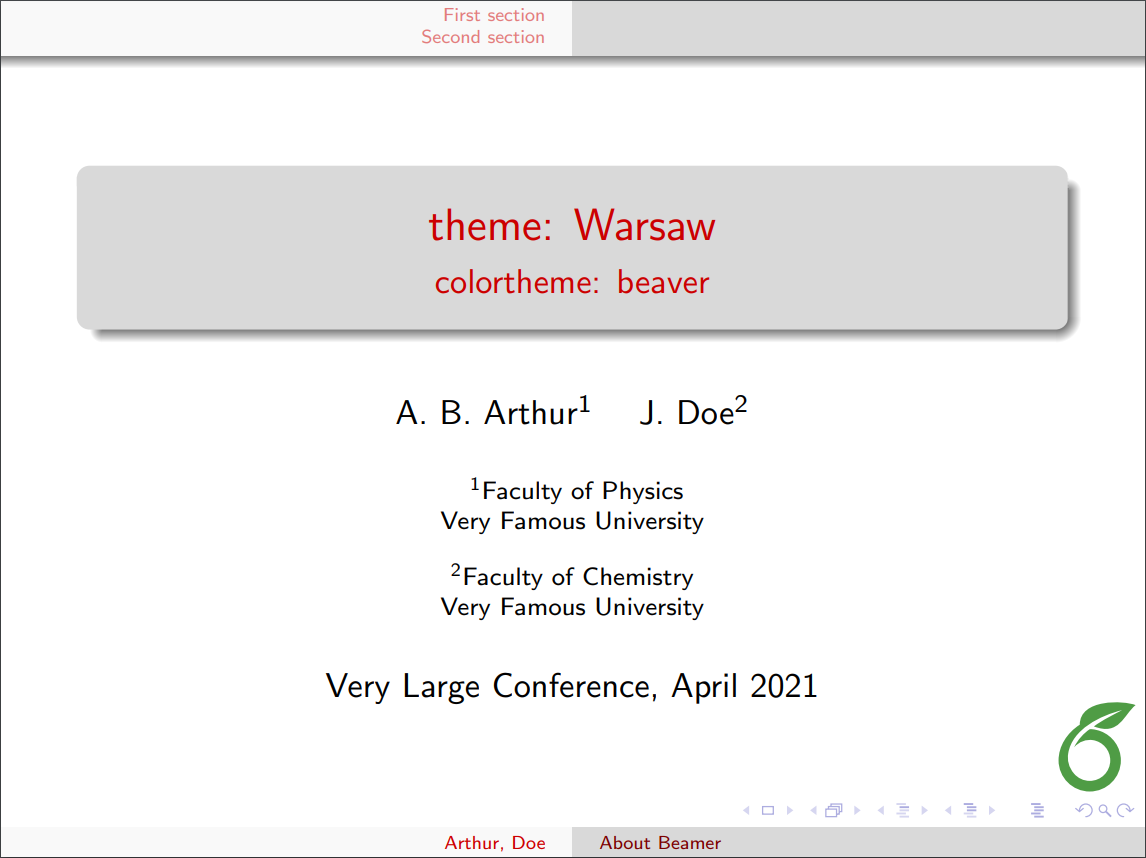Select the section navigation icon
The image size is (1146, 858).
click(x=971, y=810)
